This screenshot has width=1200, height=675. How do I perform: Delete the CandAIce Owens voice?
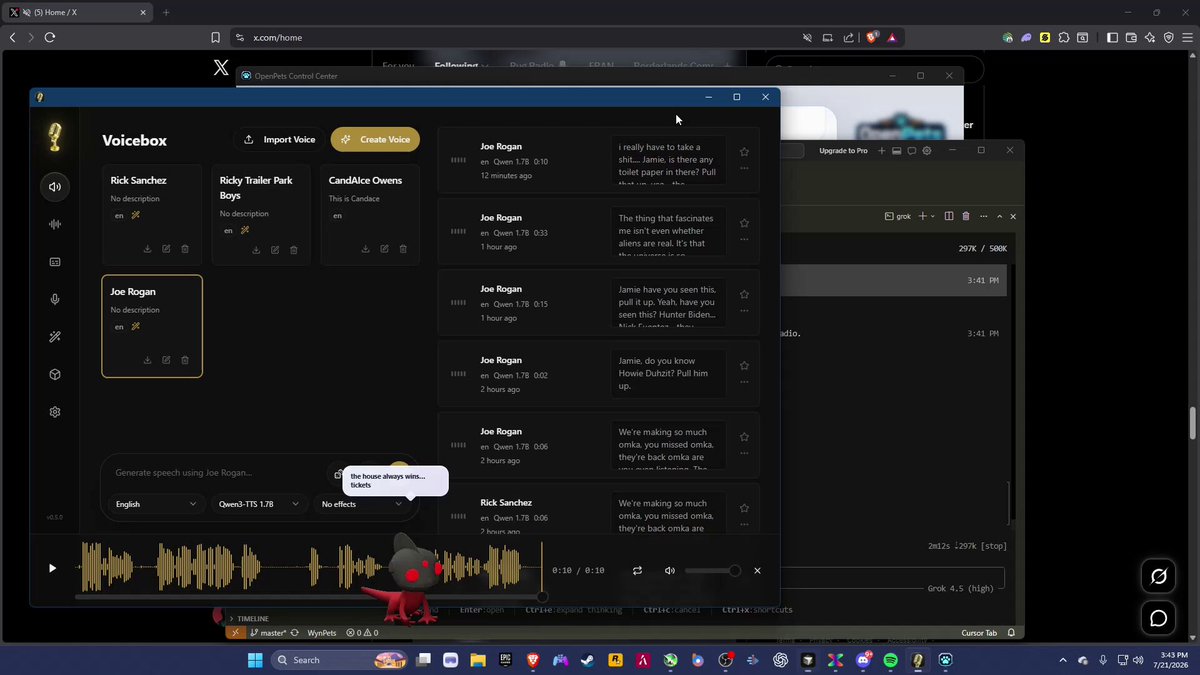point(403,249)
